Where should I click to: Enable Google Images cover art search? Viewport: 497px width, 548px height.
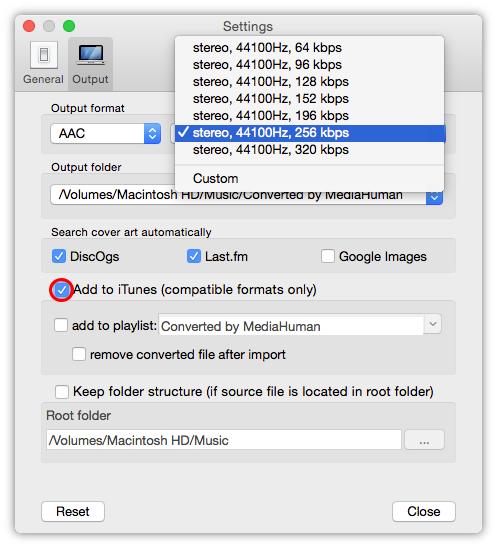tap(328, 256)
